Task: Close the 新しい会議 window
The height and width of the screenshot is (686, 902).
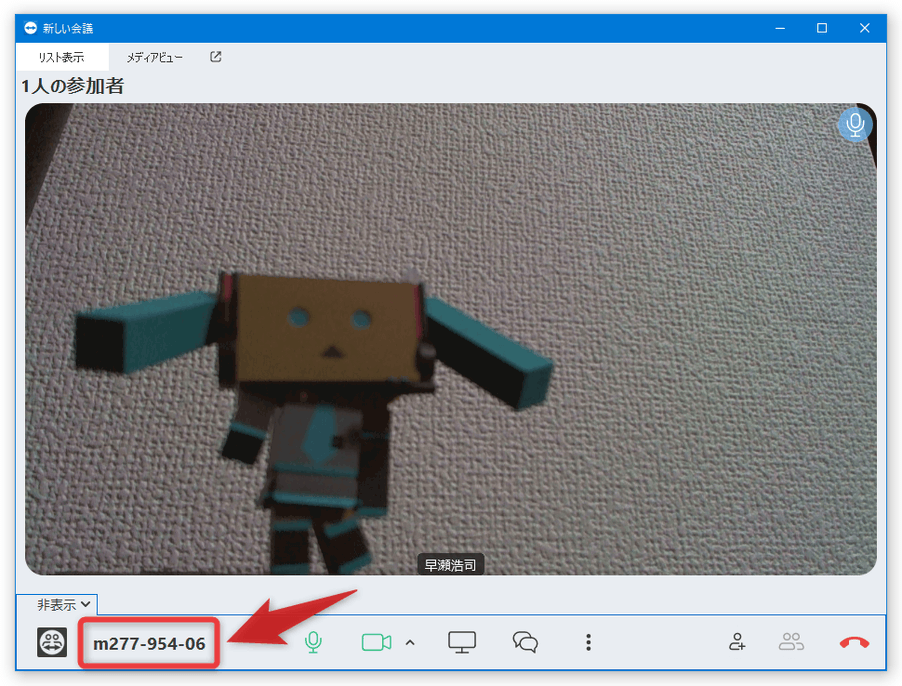Action: pos(864,28)
